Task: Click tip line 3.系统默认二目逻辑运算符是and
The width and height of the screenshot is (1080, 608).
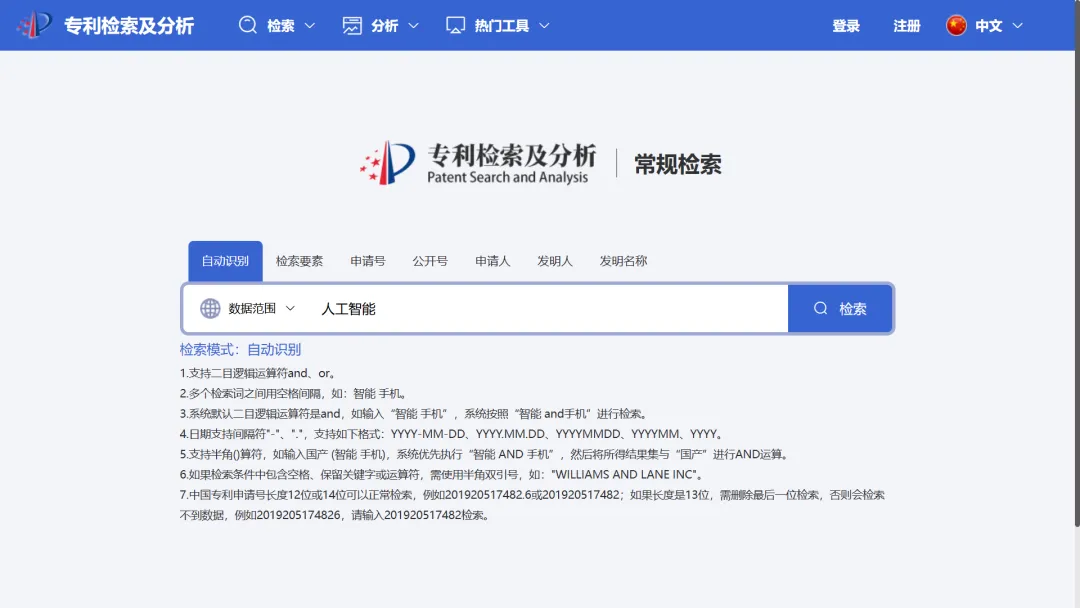Action: point(414,414)
